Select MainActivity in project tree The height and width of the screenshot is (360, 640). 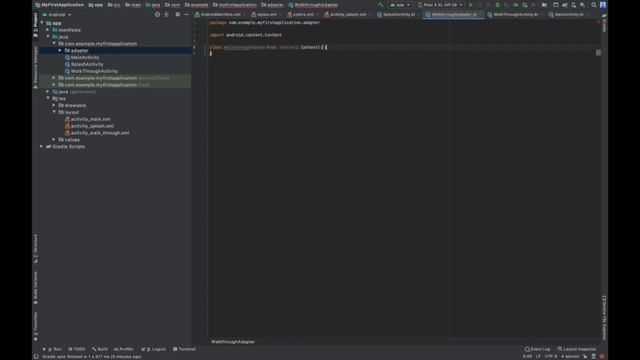point(85,58)
